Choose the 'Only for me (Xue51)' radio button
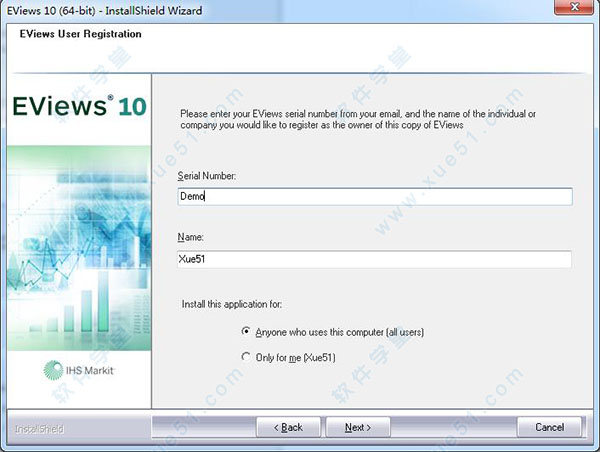This screenshot has height=452, width=600. [x=246, y=356]
